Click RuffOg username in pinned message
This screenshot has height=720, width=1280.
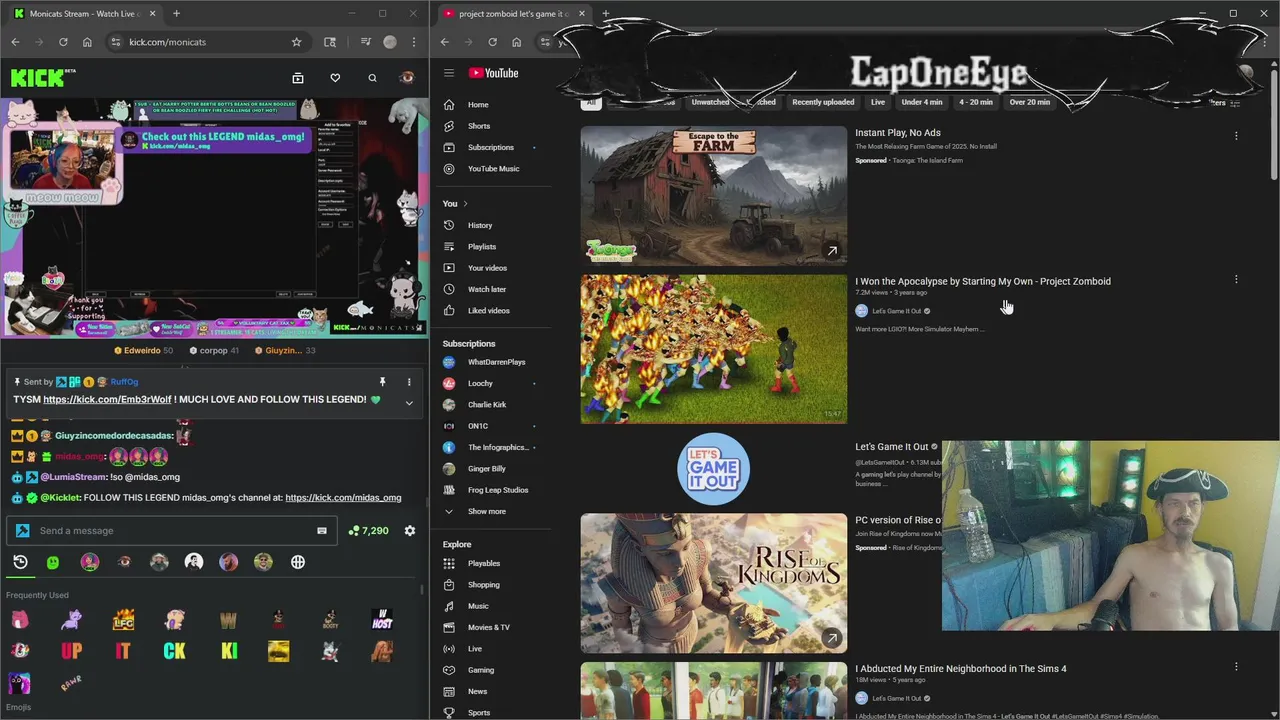click(x=124, y=382)
